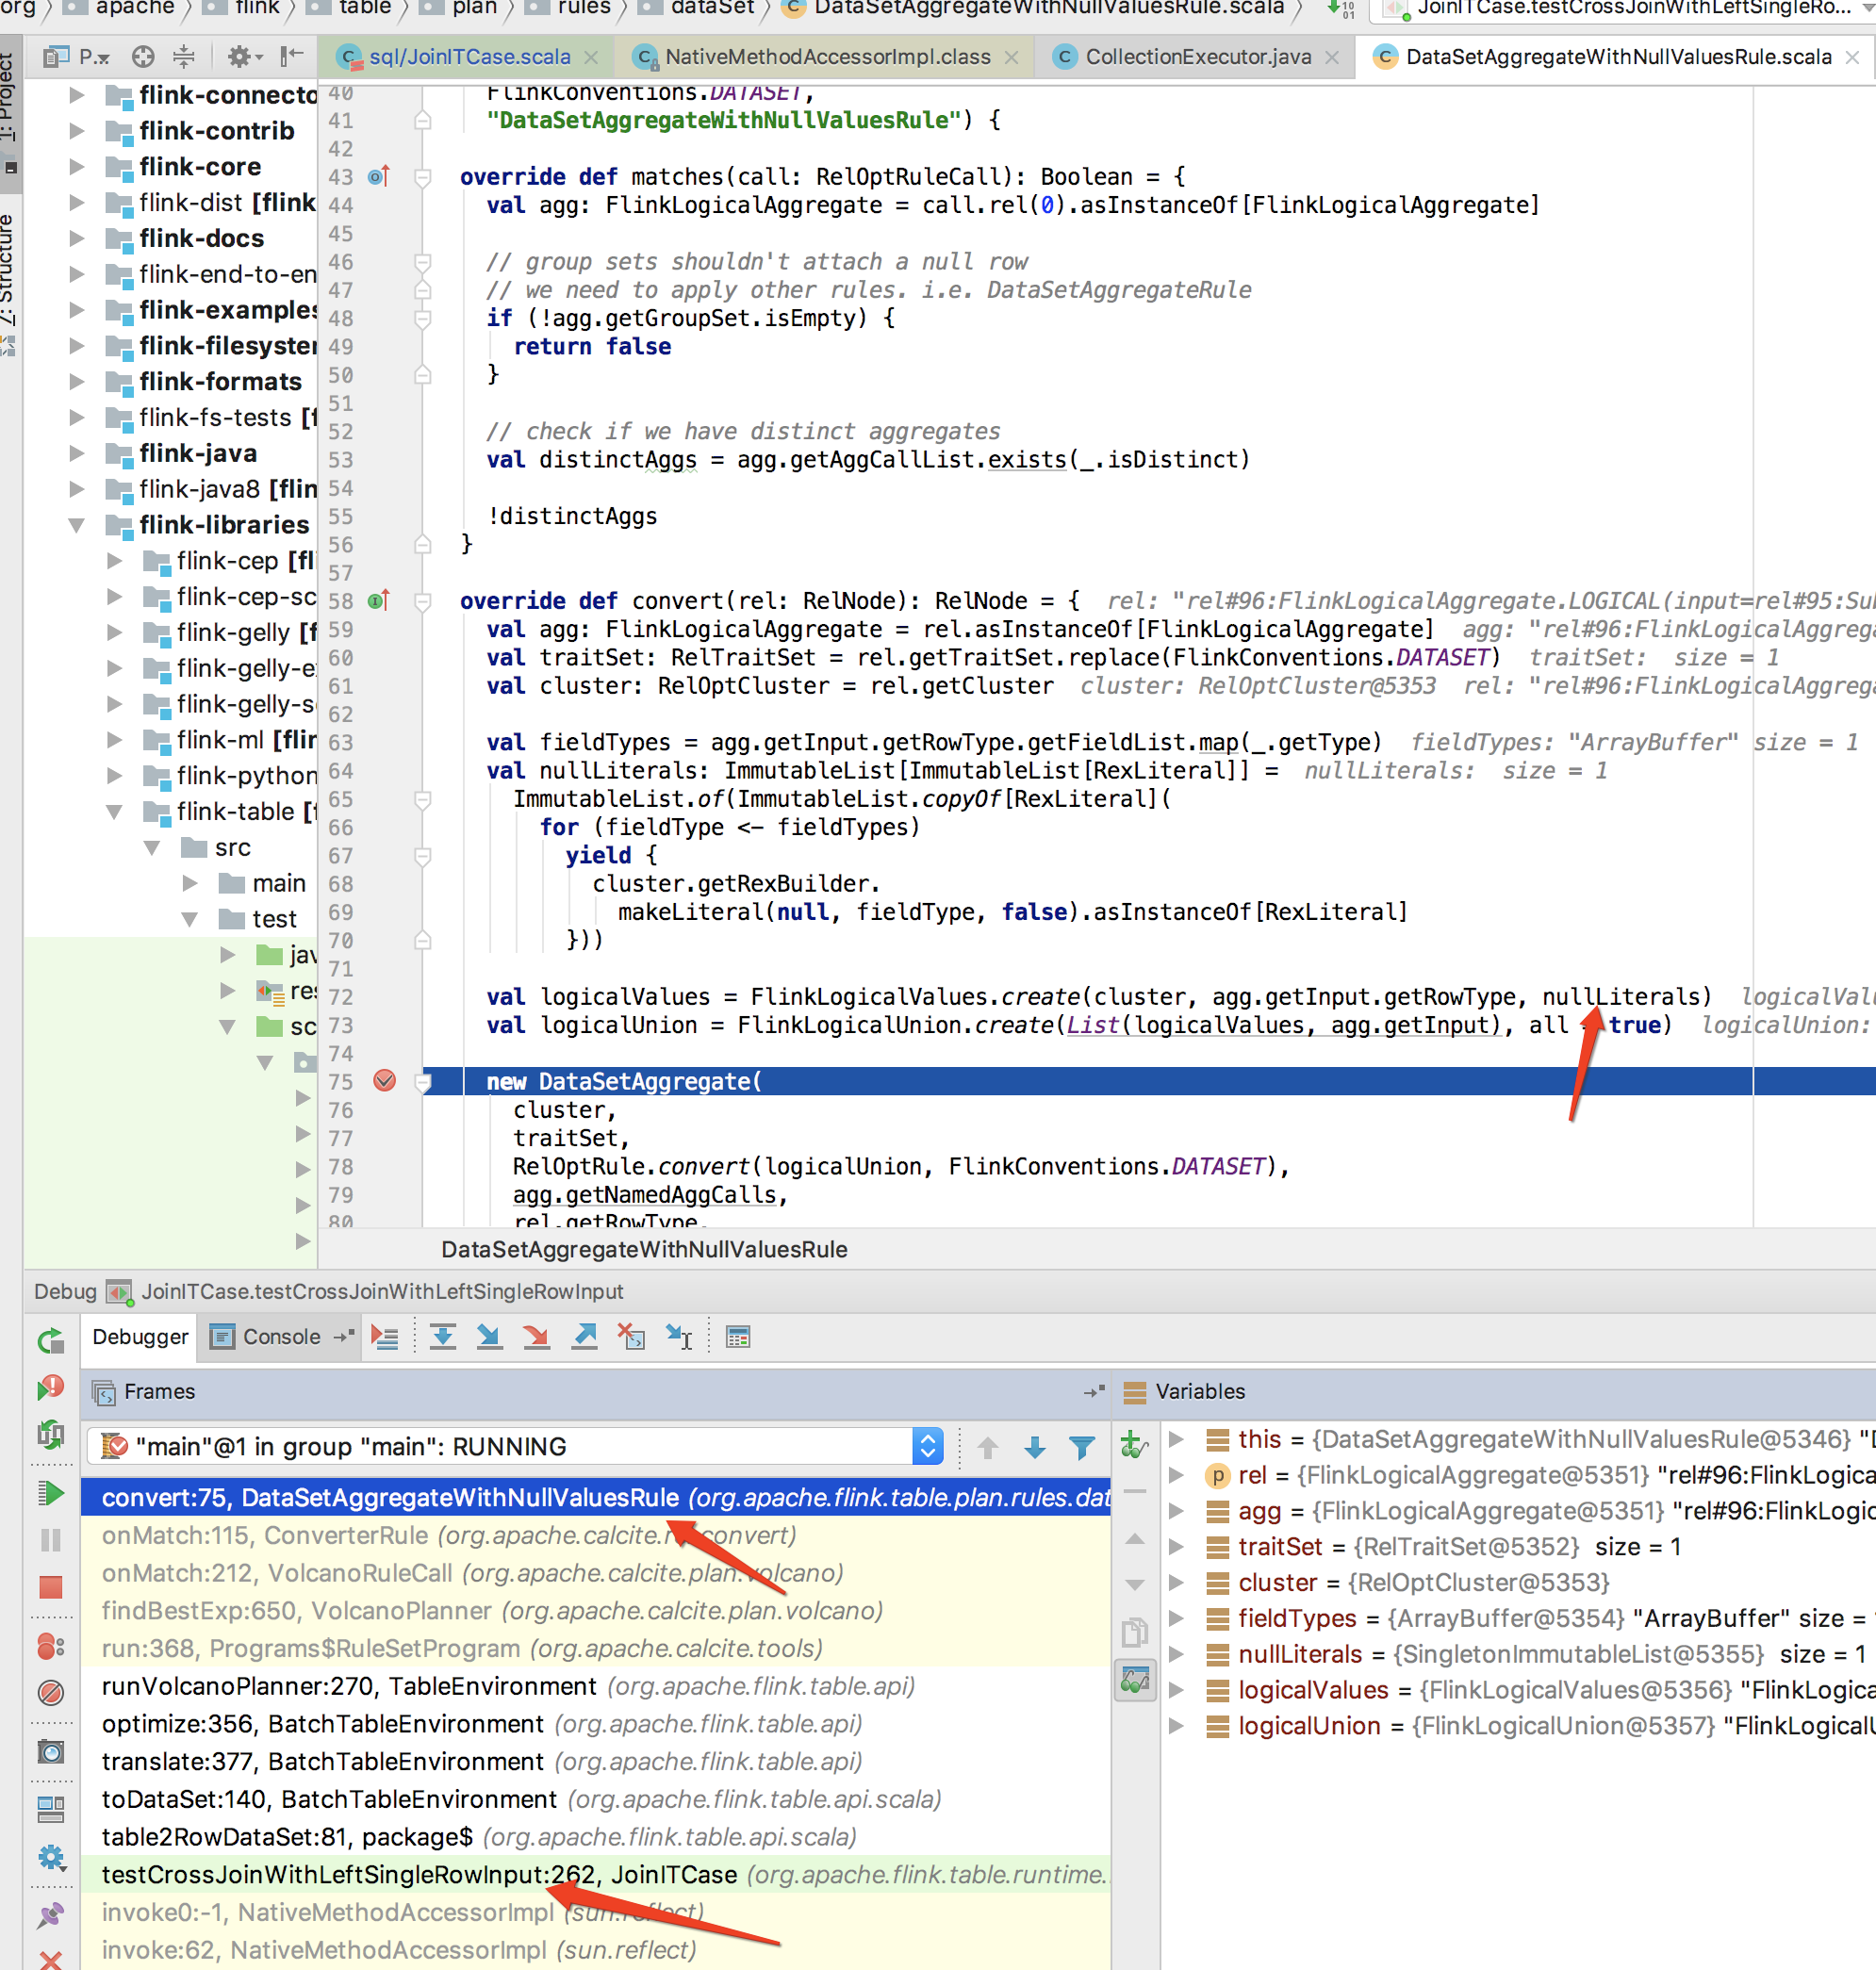1876x1970 pixels.
Task: Expand the flink-java module folder
Action: coord(76,453)
